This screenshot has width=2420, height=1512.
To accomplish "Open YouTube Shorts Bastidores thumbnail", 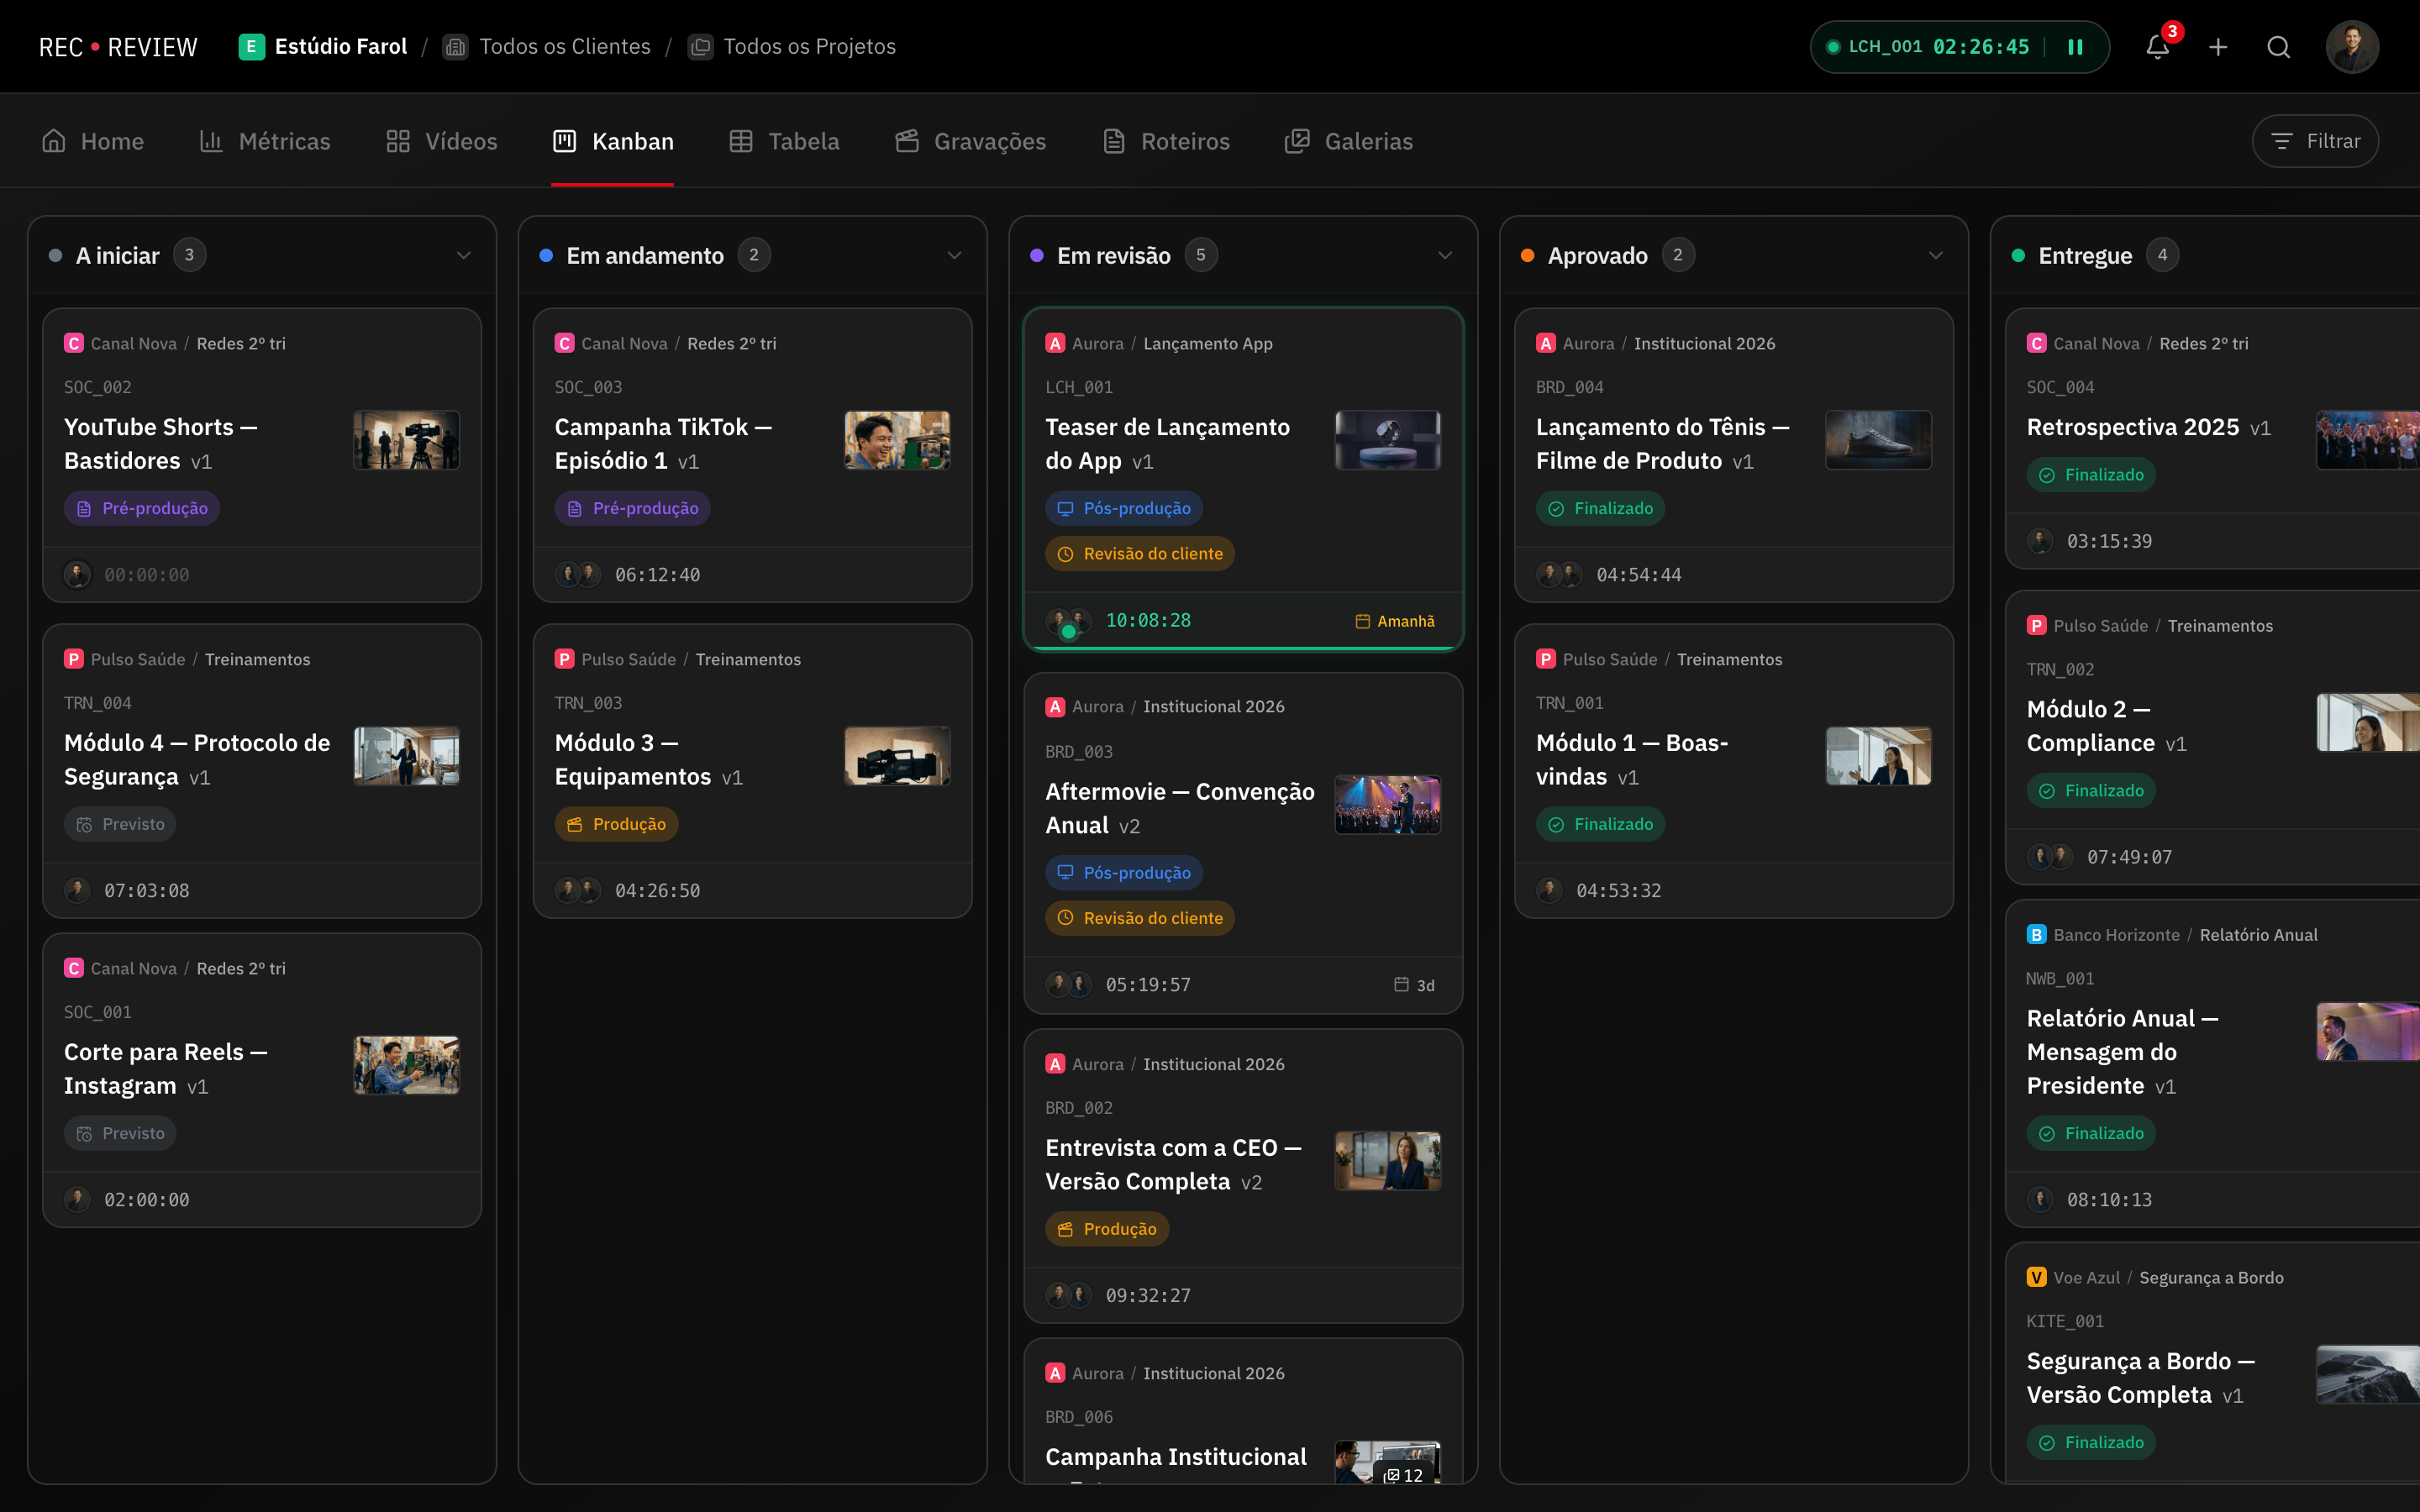I will (406, 440).
